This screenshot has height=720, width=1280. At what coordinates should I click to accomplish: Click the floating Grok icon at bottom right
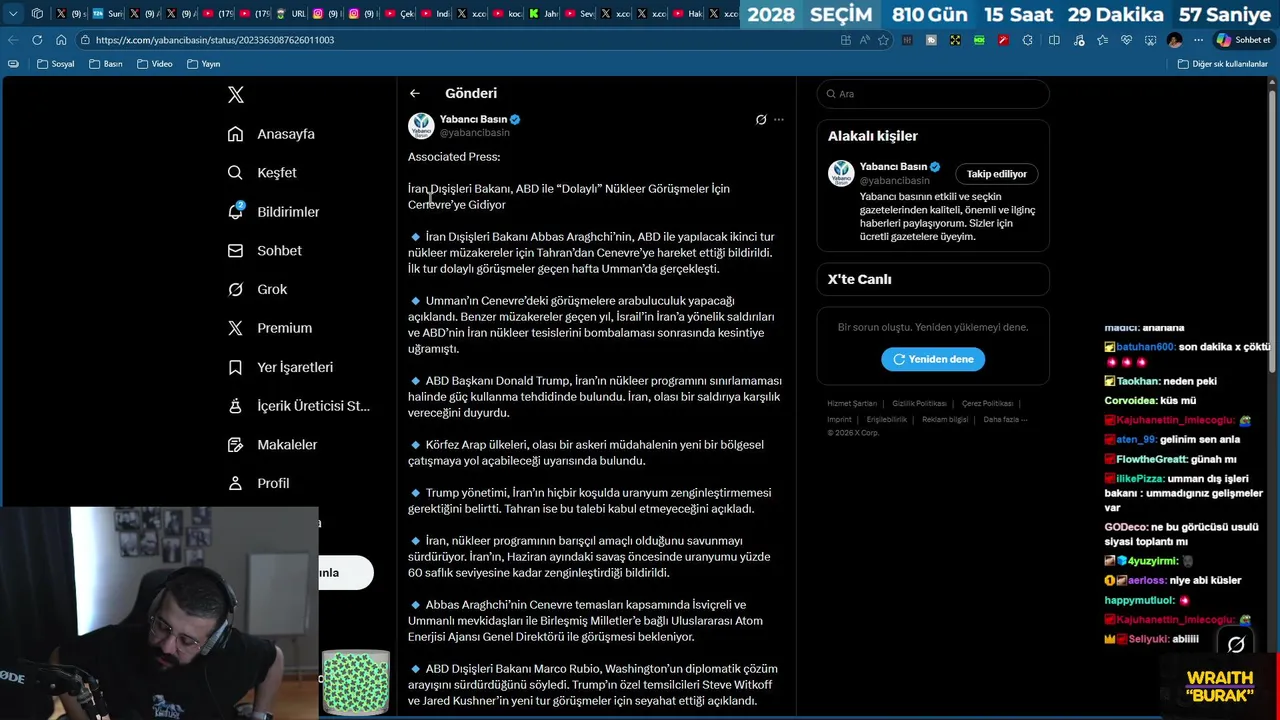(x=1236, y=645)
